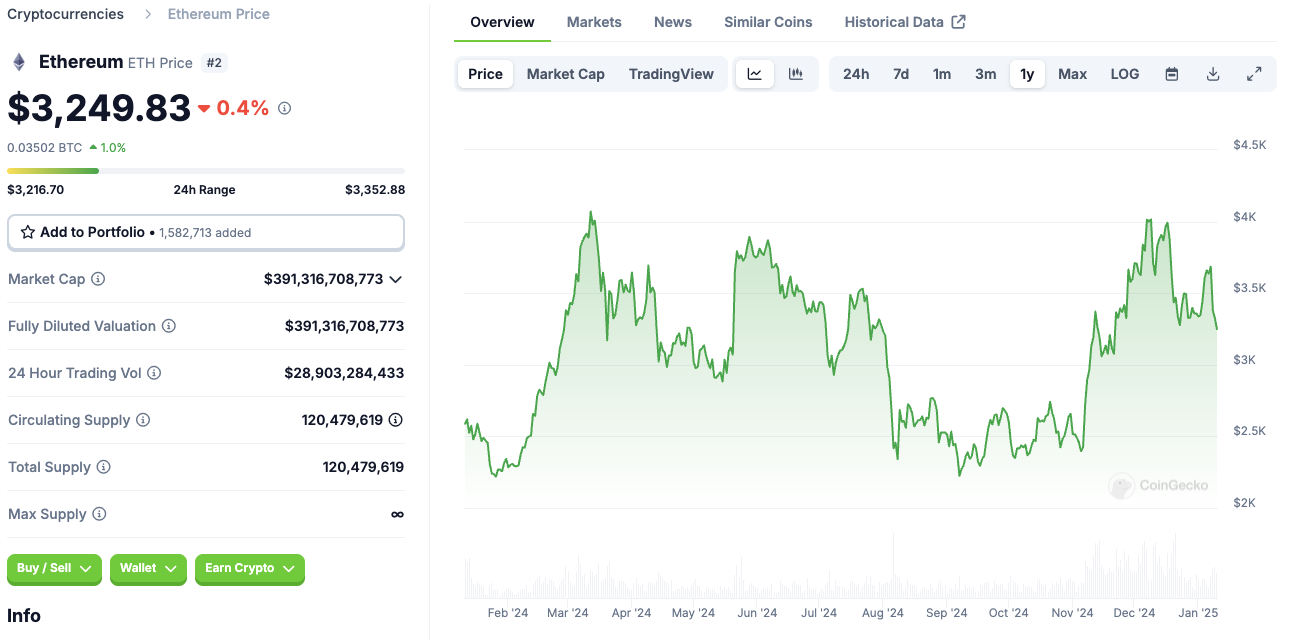This screenshot has height=640, width=1294.
Task: Open the Max Supply info icon
Action: click(x=99, y=514)
